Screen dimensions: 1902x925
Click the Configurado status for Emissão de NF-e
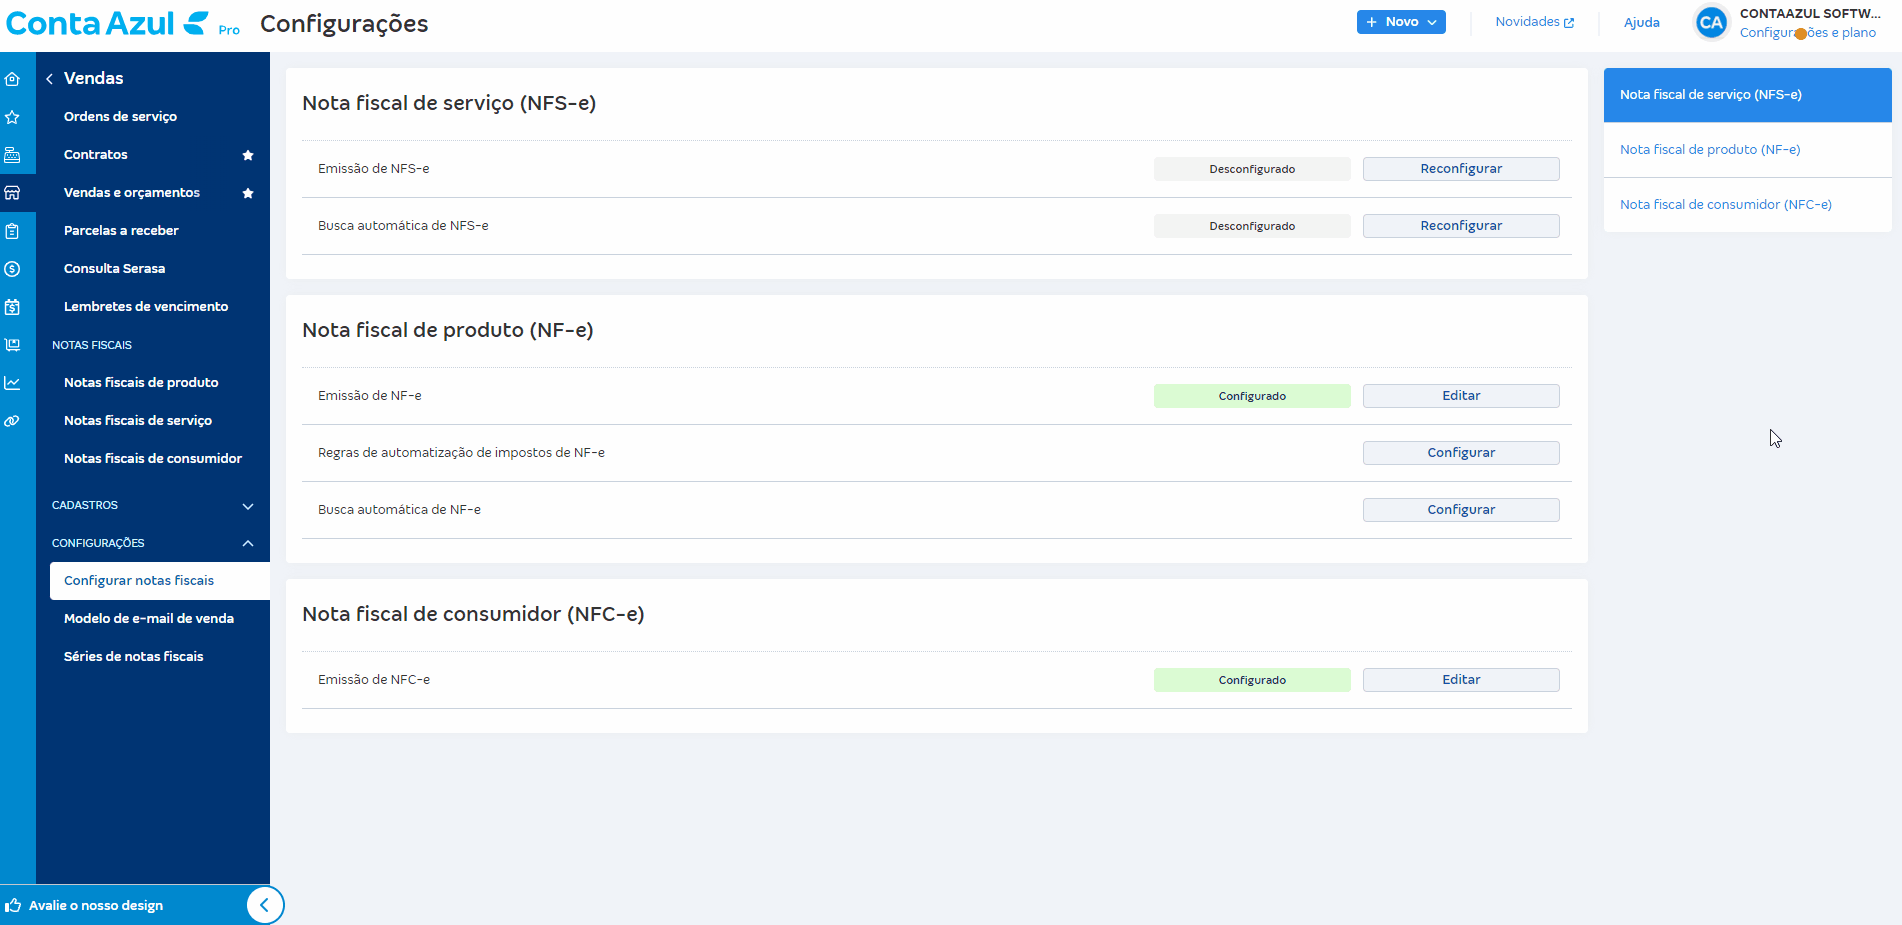[x=1252, y=396]
